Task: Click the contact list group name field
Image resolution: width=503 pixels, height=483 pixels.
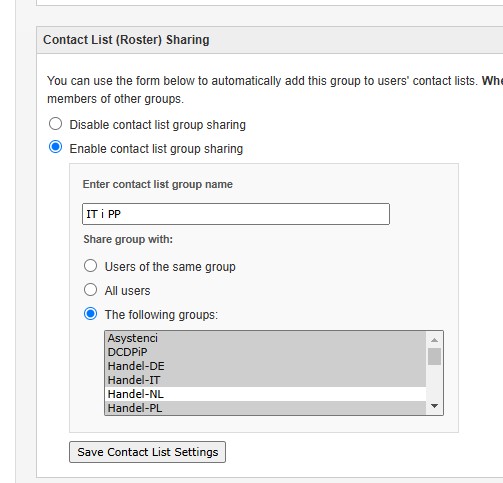Action: point(236,214)
